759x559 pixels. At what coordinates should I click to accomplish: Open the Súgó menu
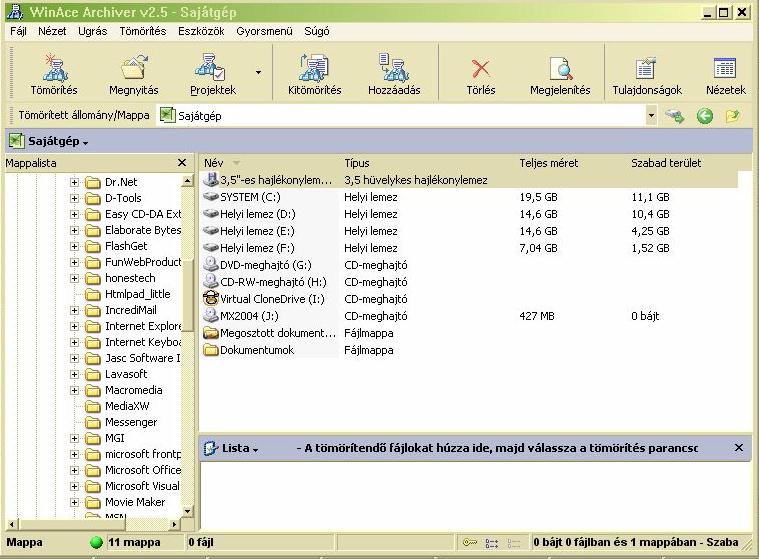click(x=317, y=31)
